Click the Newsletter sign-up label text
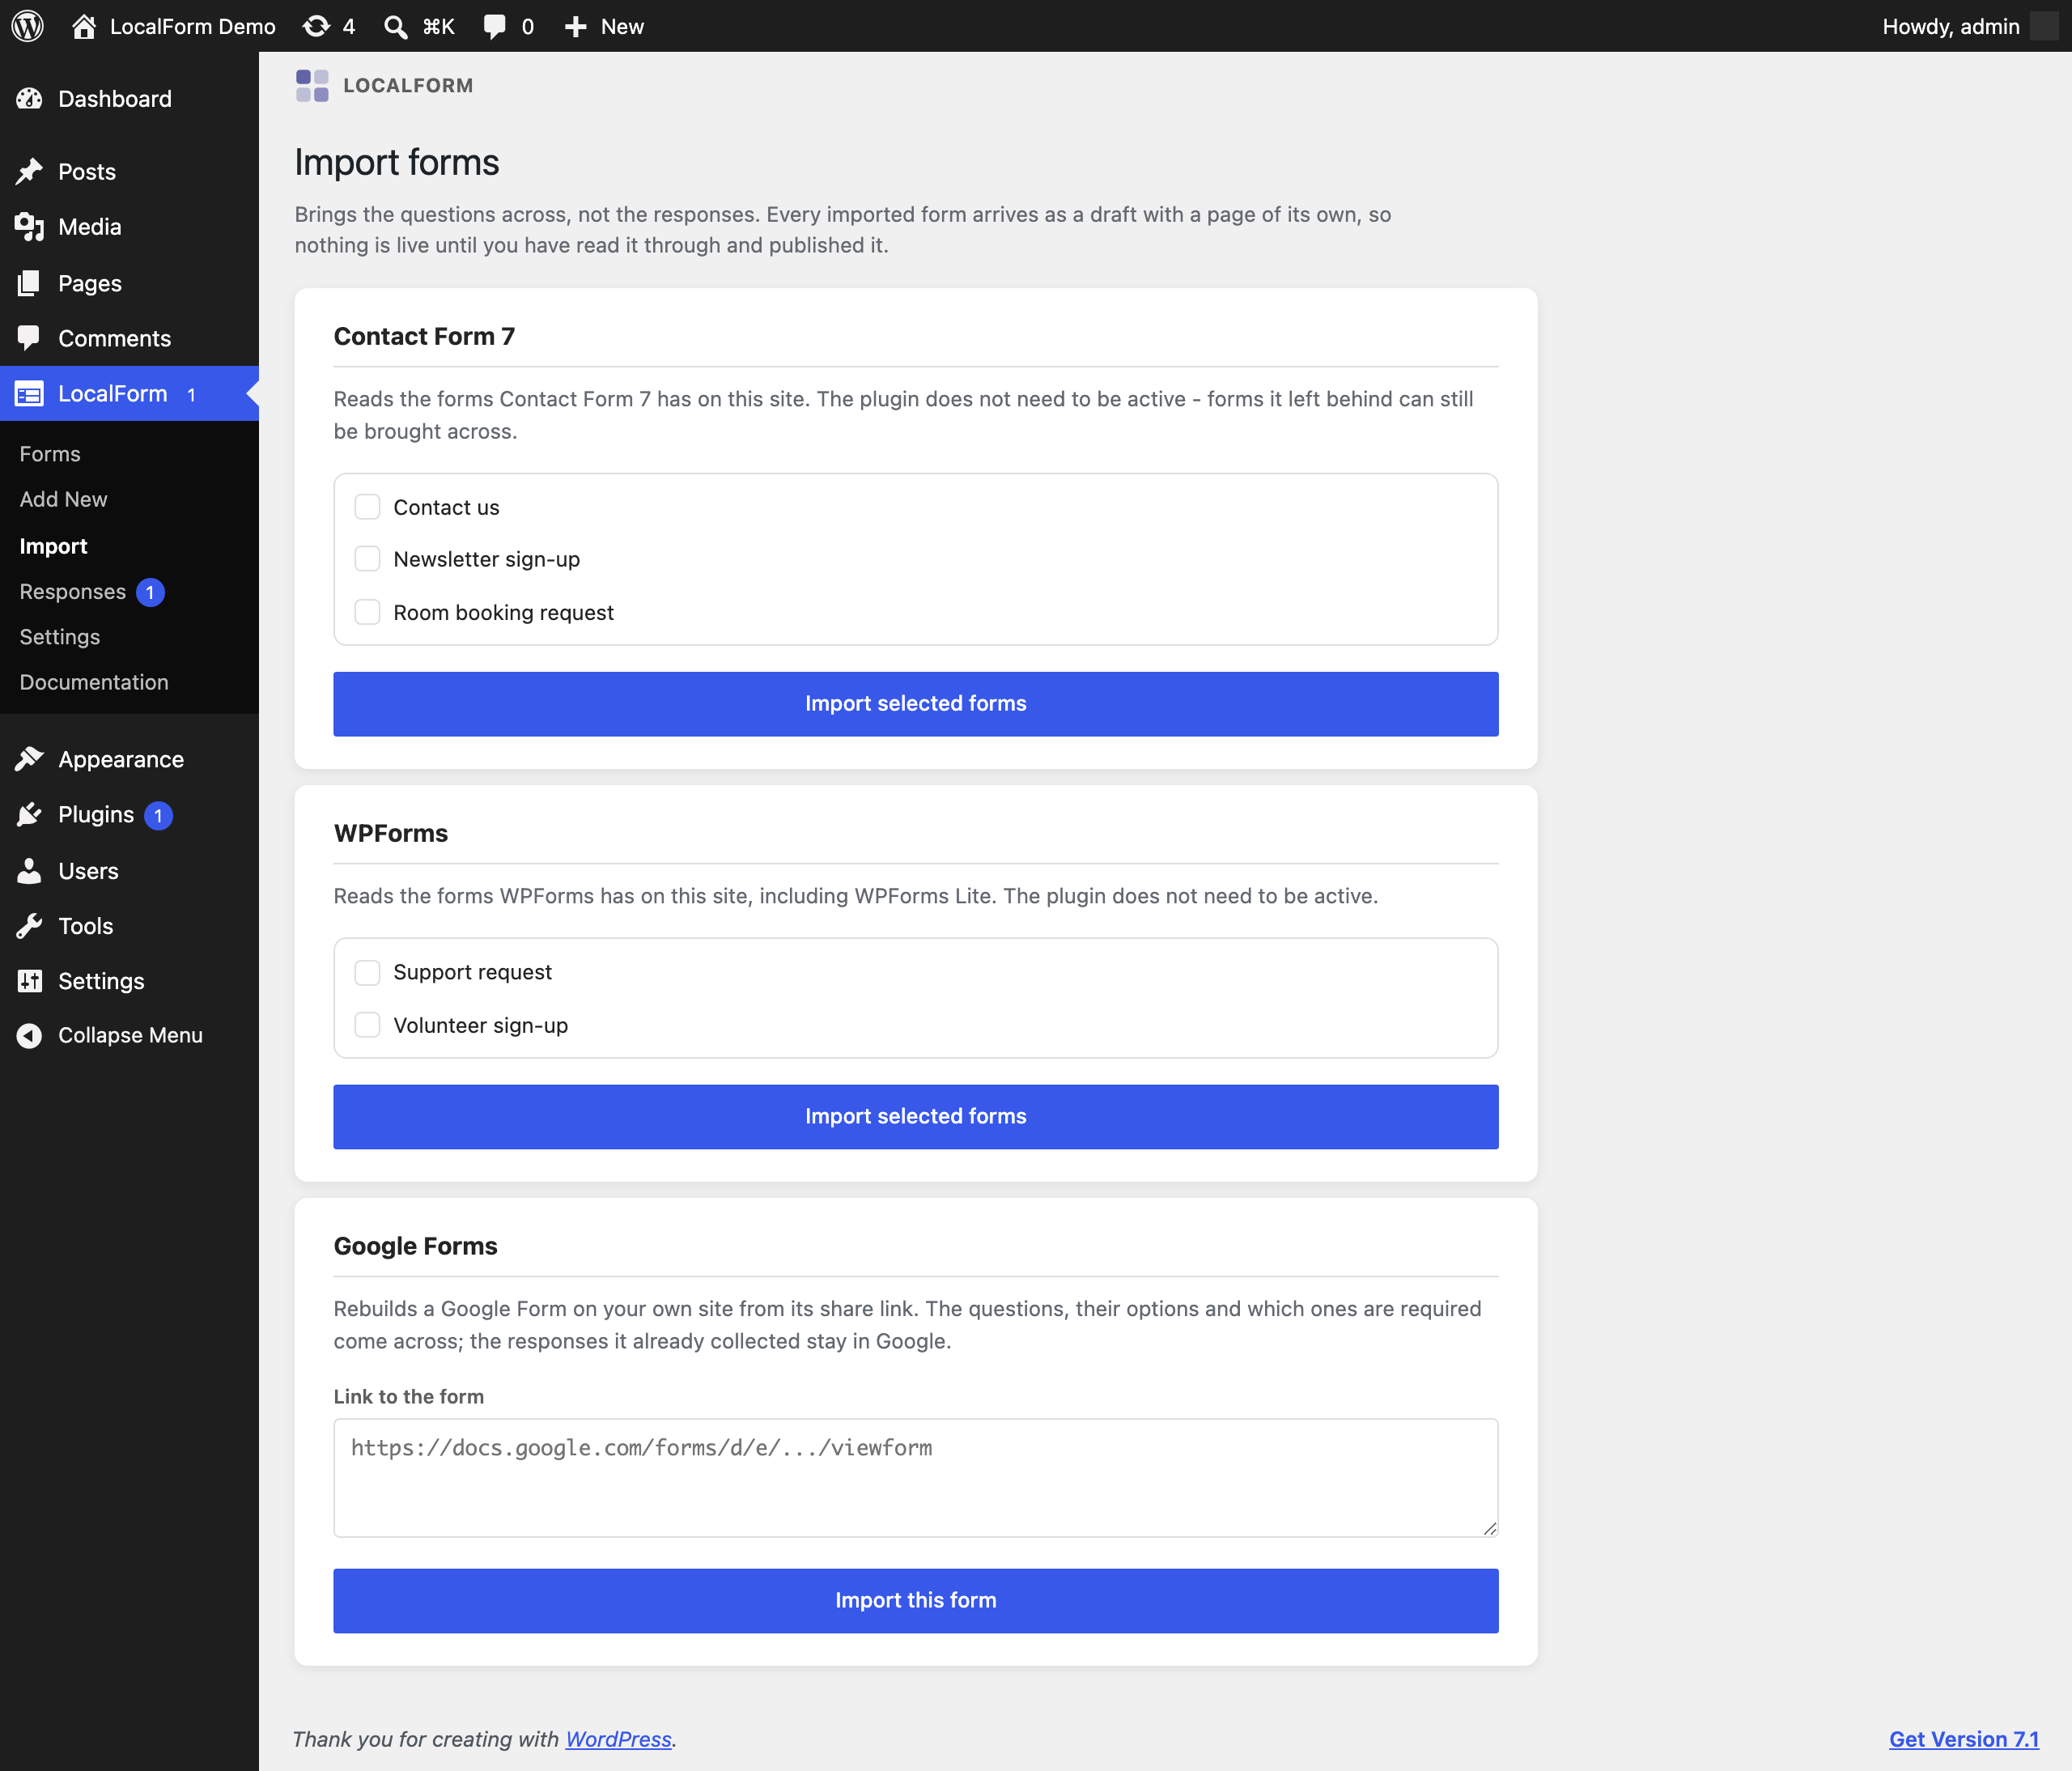The width and height of the screenshot is (2072, 1771). (487, 559)
